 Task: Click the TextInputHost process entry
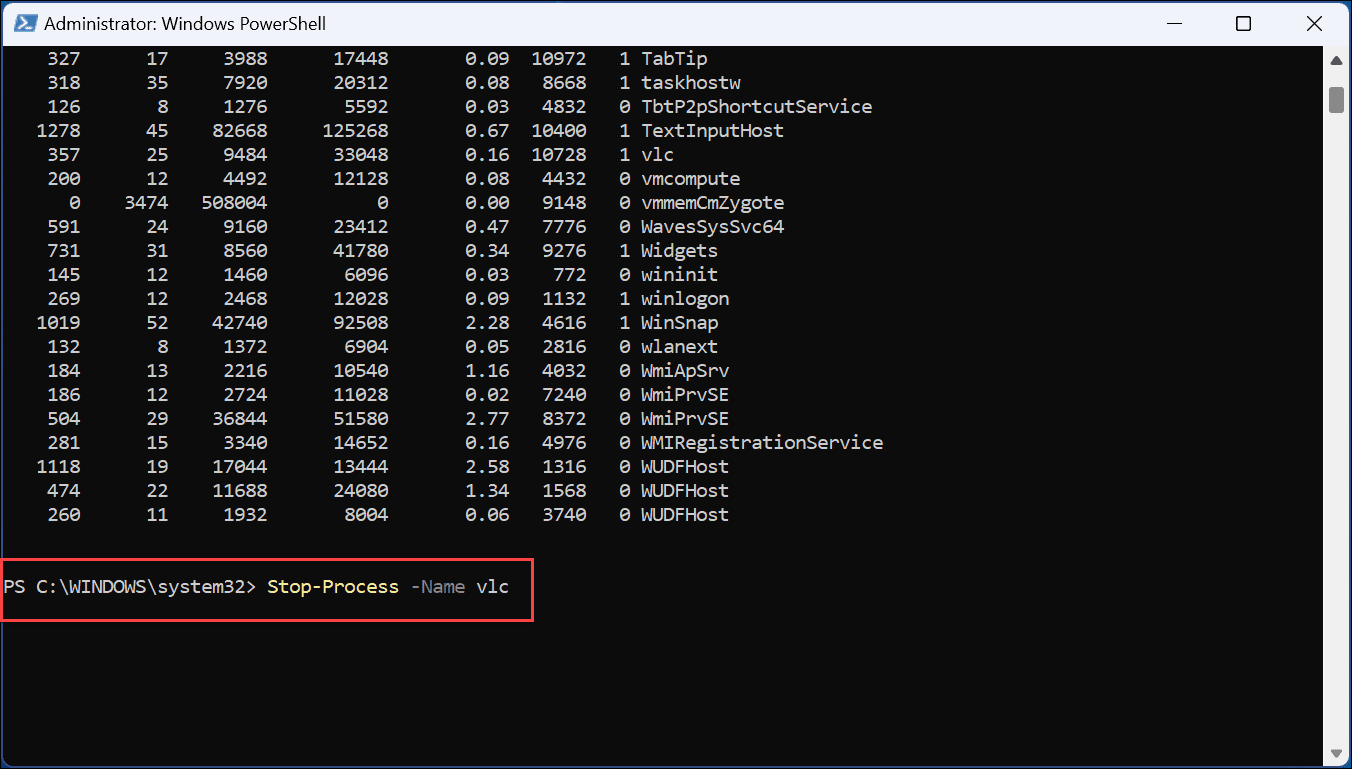712,130
